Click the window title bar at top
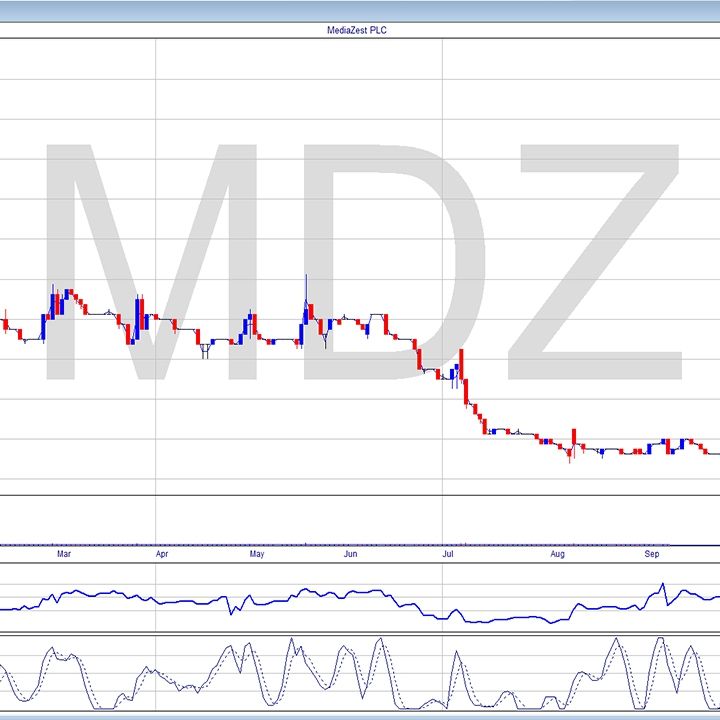The image size is (720, 720). pyautogui.click(x=360, y=10)
